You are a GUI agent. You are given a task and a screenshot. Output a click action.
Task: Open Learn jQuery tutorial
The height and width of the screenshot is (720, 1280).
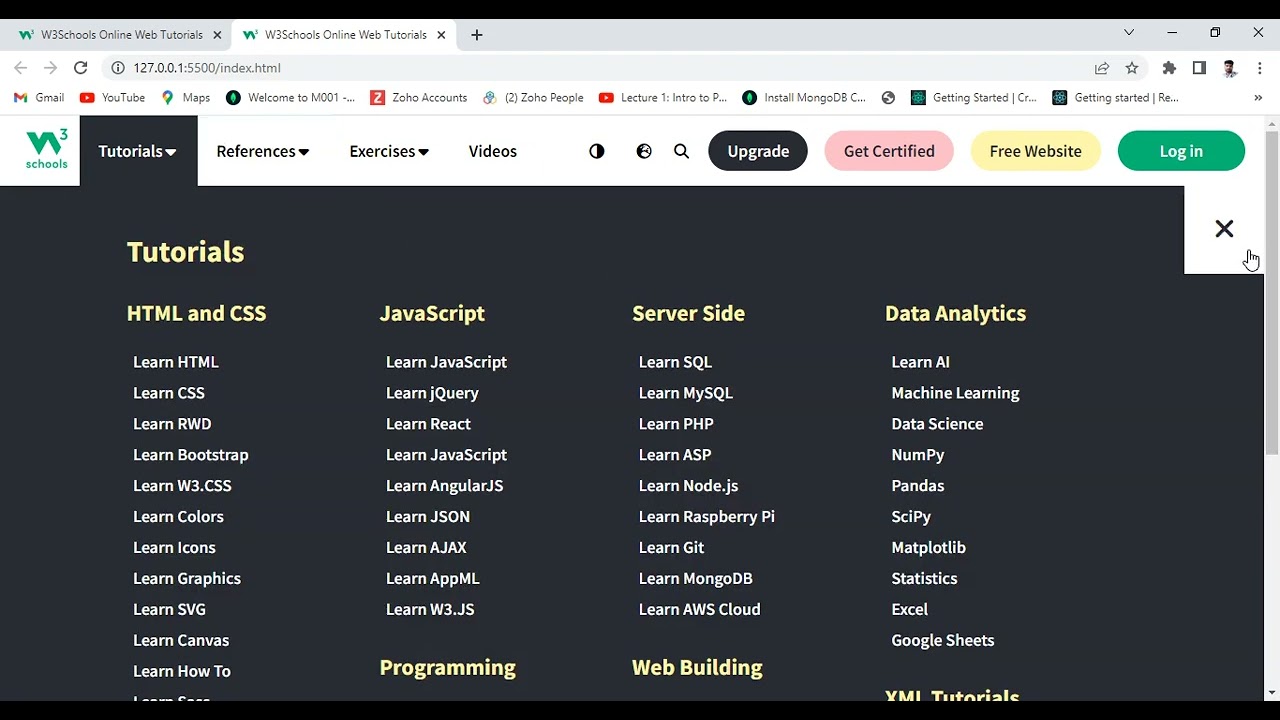coord(432,393)
